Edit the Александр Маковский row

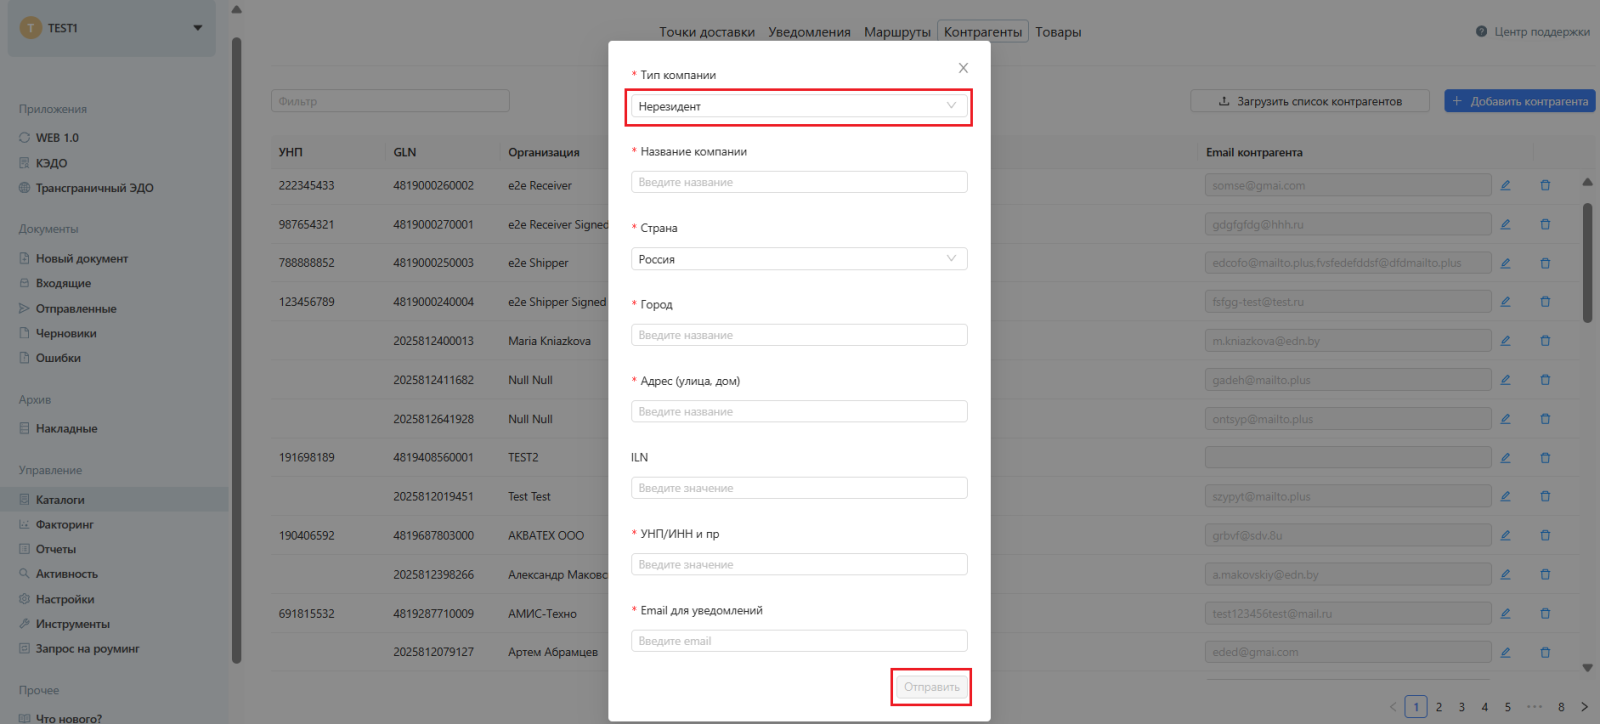(1505, 574)
